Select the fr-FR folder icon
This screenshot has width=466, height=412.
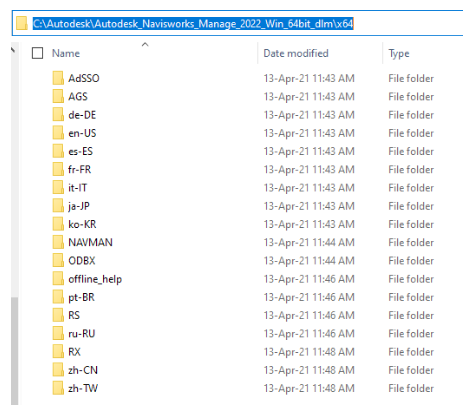[58, 169]
